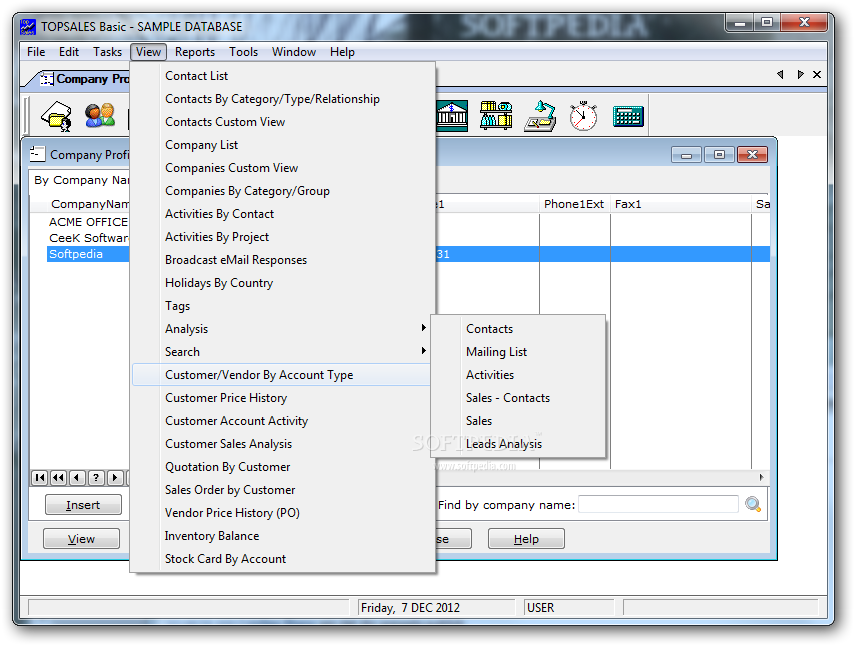The width and height of the screenshot is (855, 646).
Task: Click the tab scroll right arrow
Action: pos(800,74)
